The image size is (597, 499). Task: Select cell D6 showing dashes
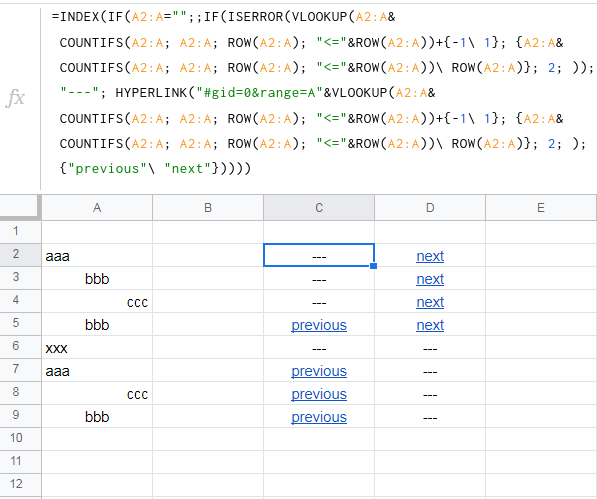tap(430, 347)
